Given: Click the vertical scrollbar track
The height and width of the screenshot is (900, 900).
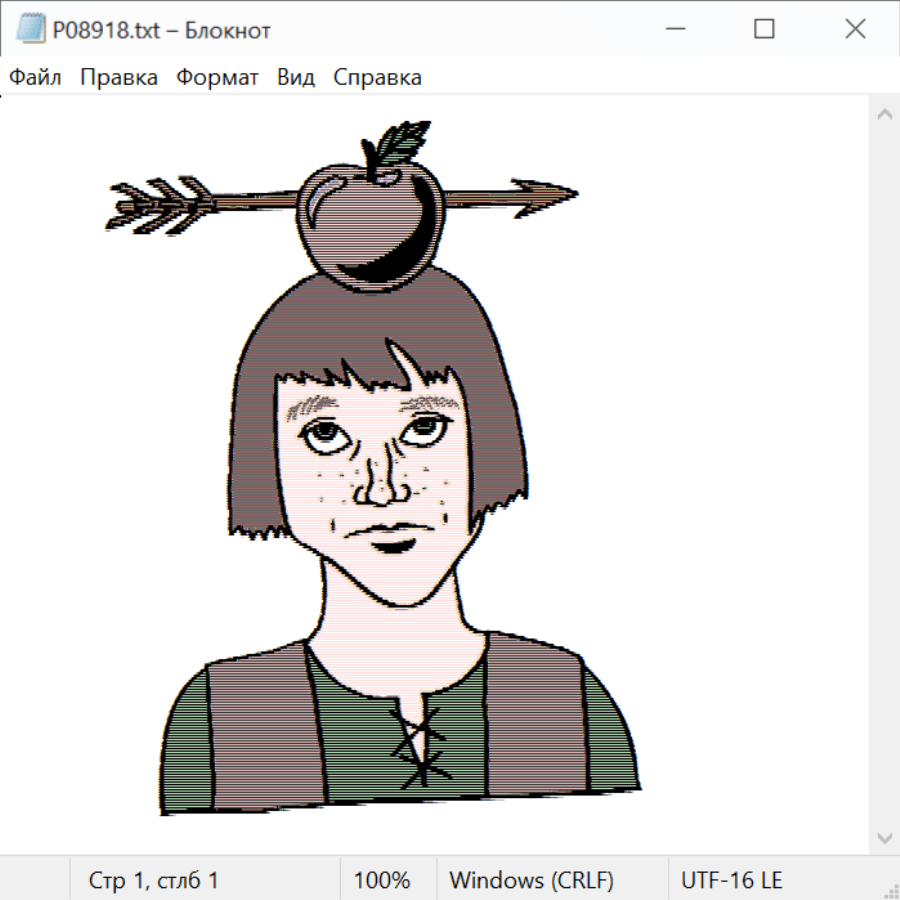Looking at the screenshot, I should point(884,475).
